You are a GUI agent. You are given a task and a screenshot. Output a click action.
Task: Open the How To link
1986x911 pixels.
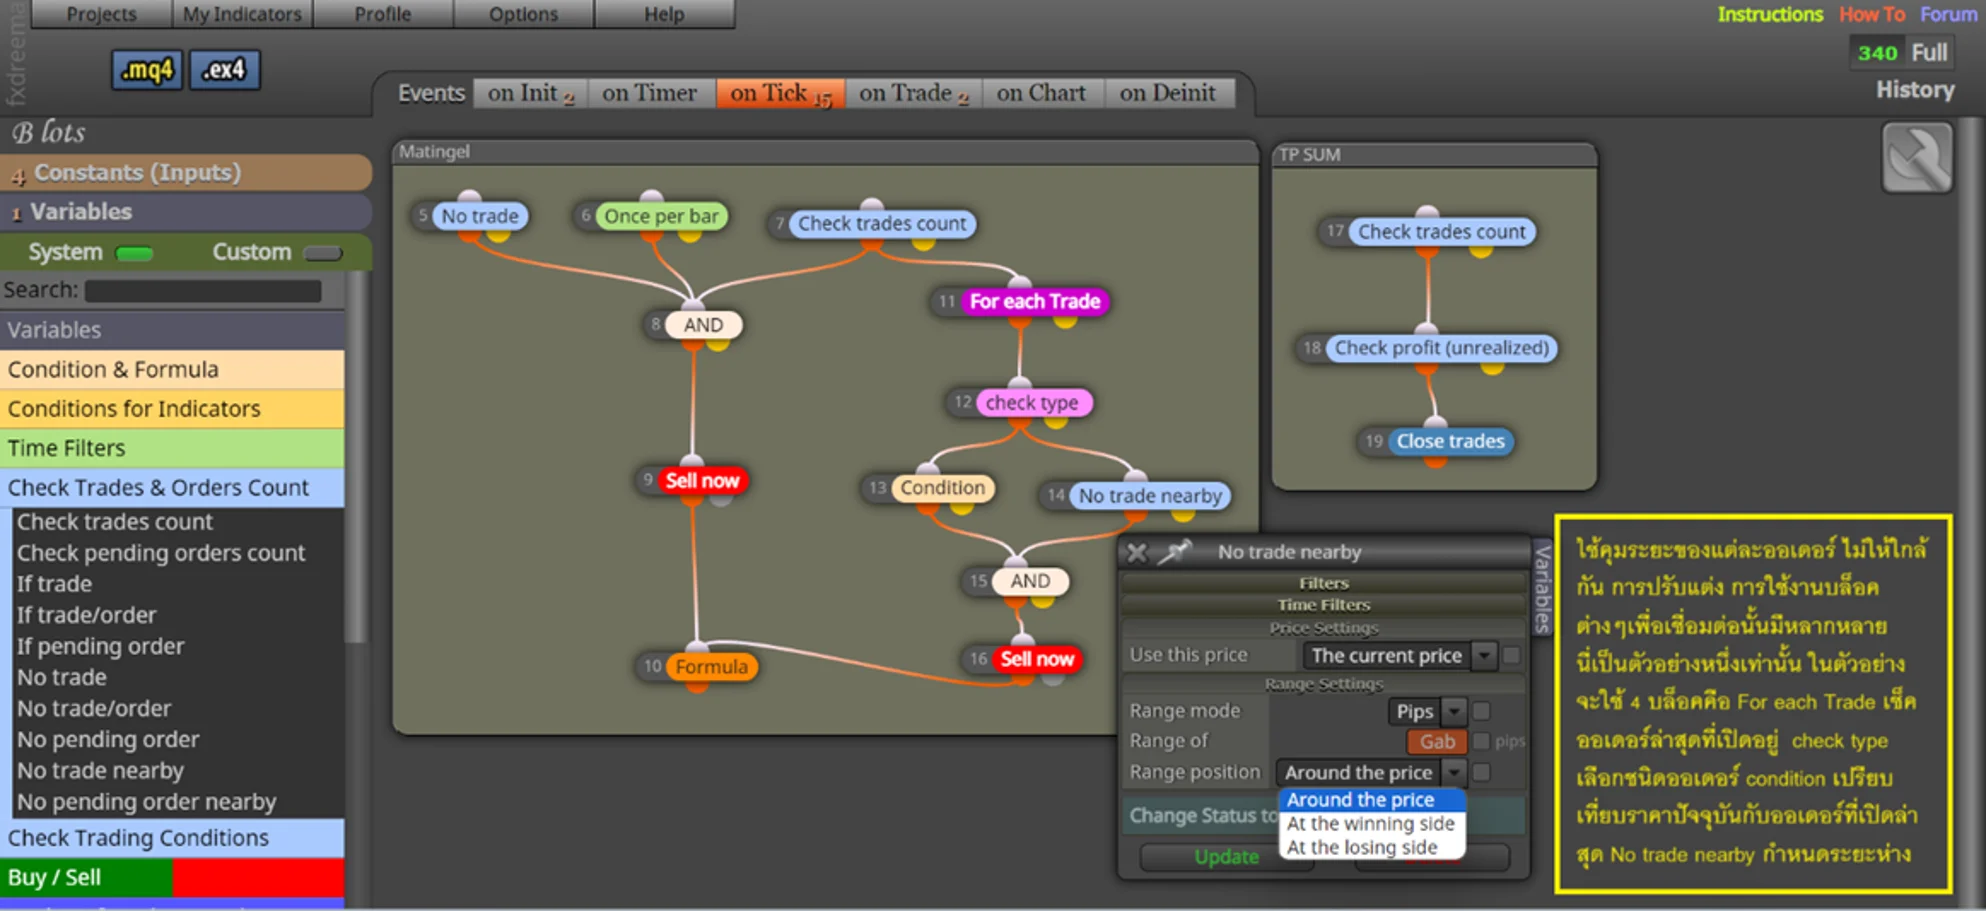click(1872, 15)
